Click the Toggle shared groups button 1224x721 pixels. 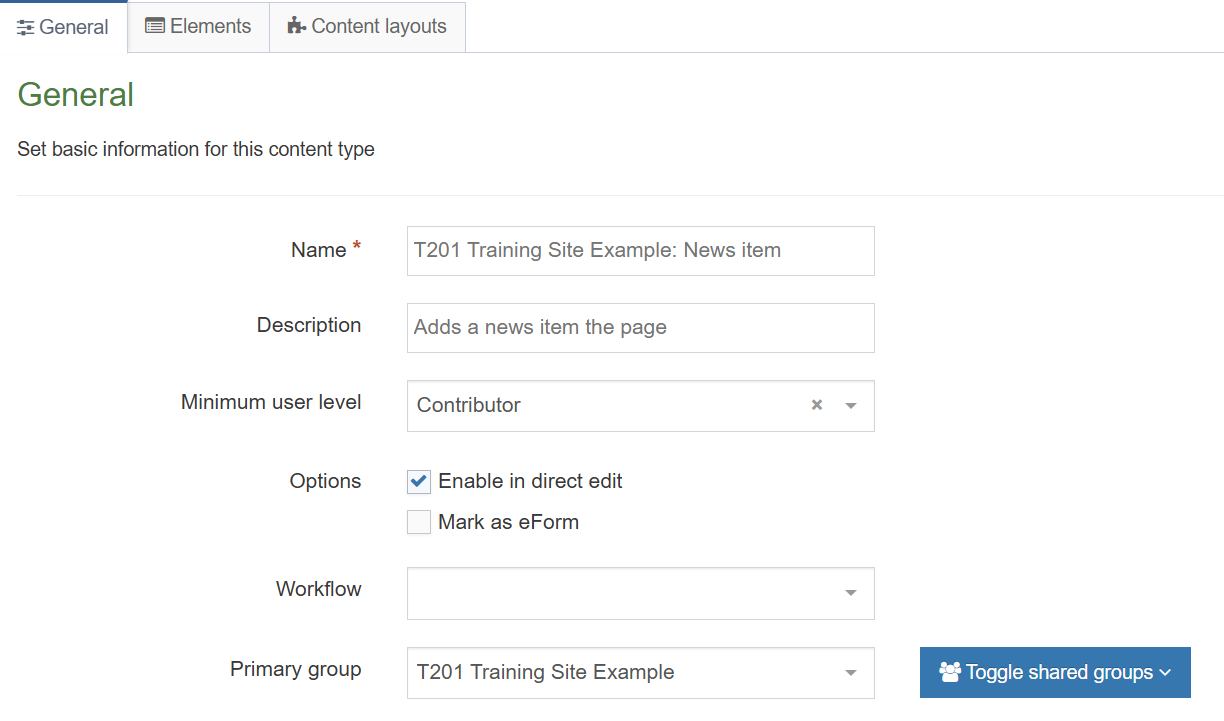point(1054,672)
